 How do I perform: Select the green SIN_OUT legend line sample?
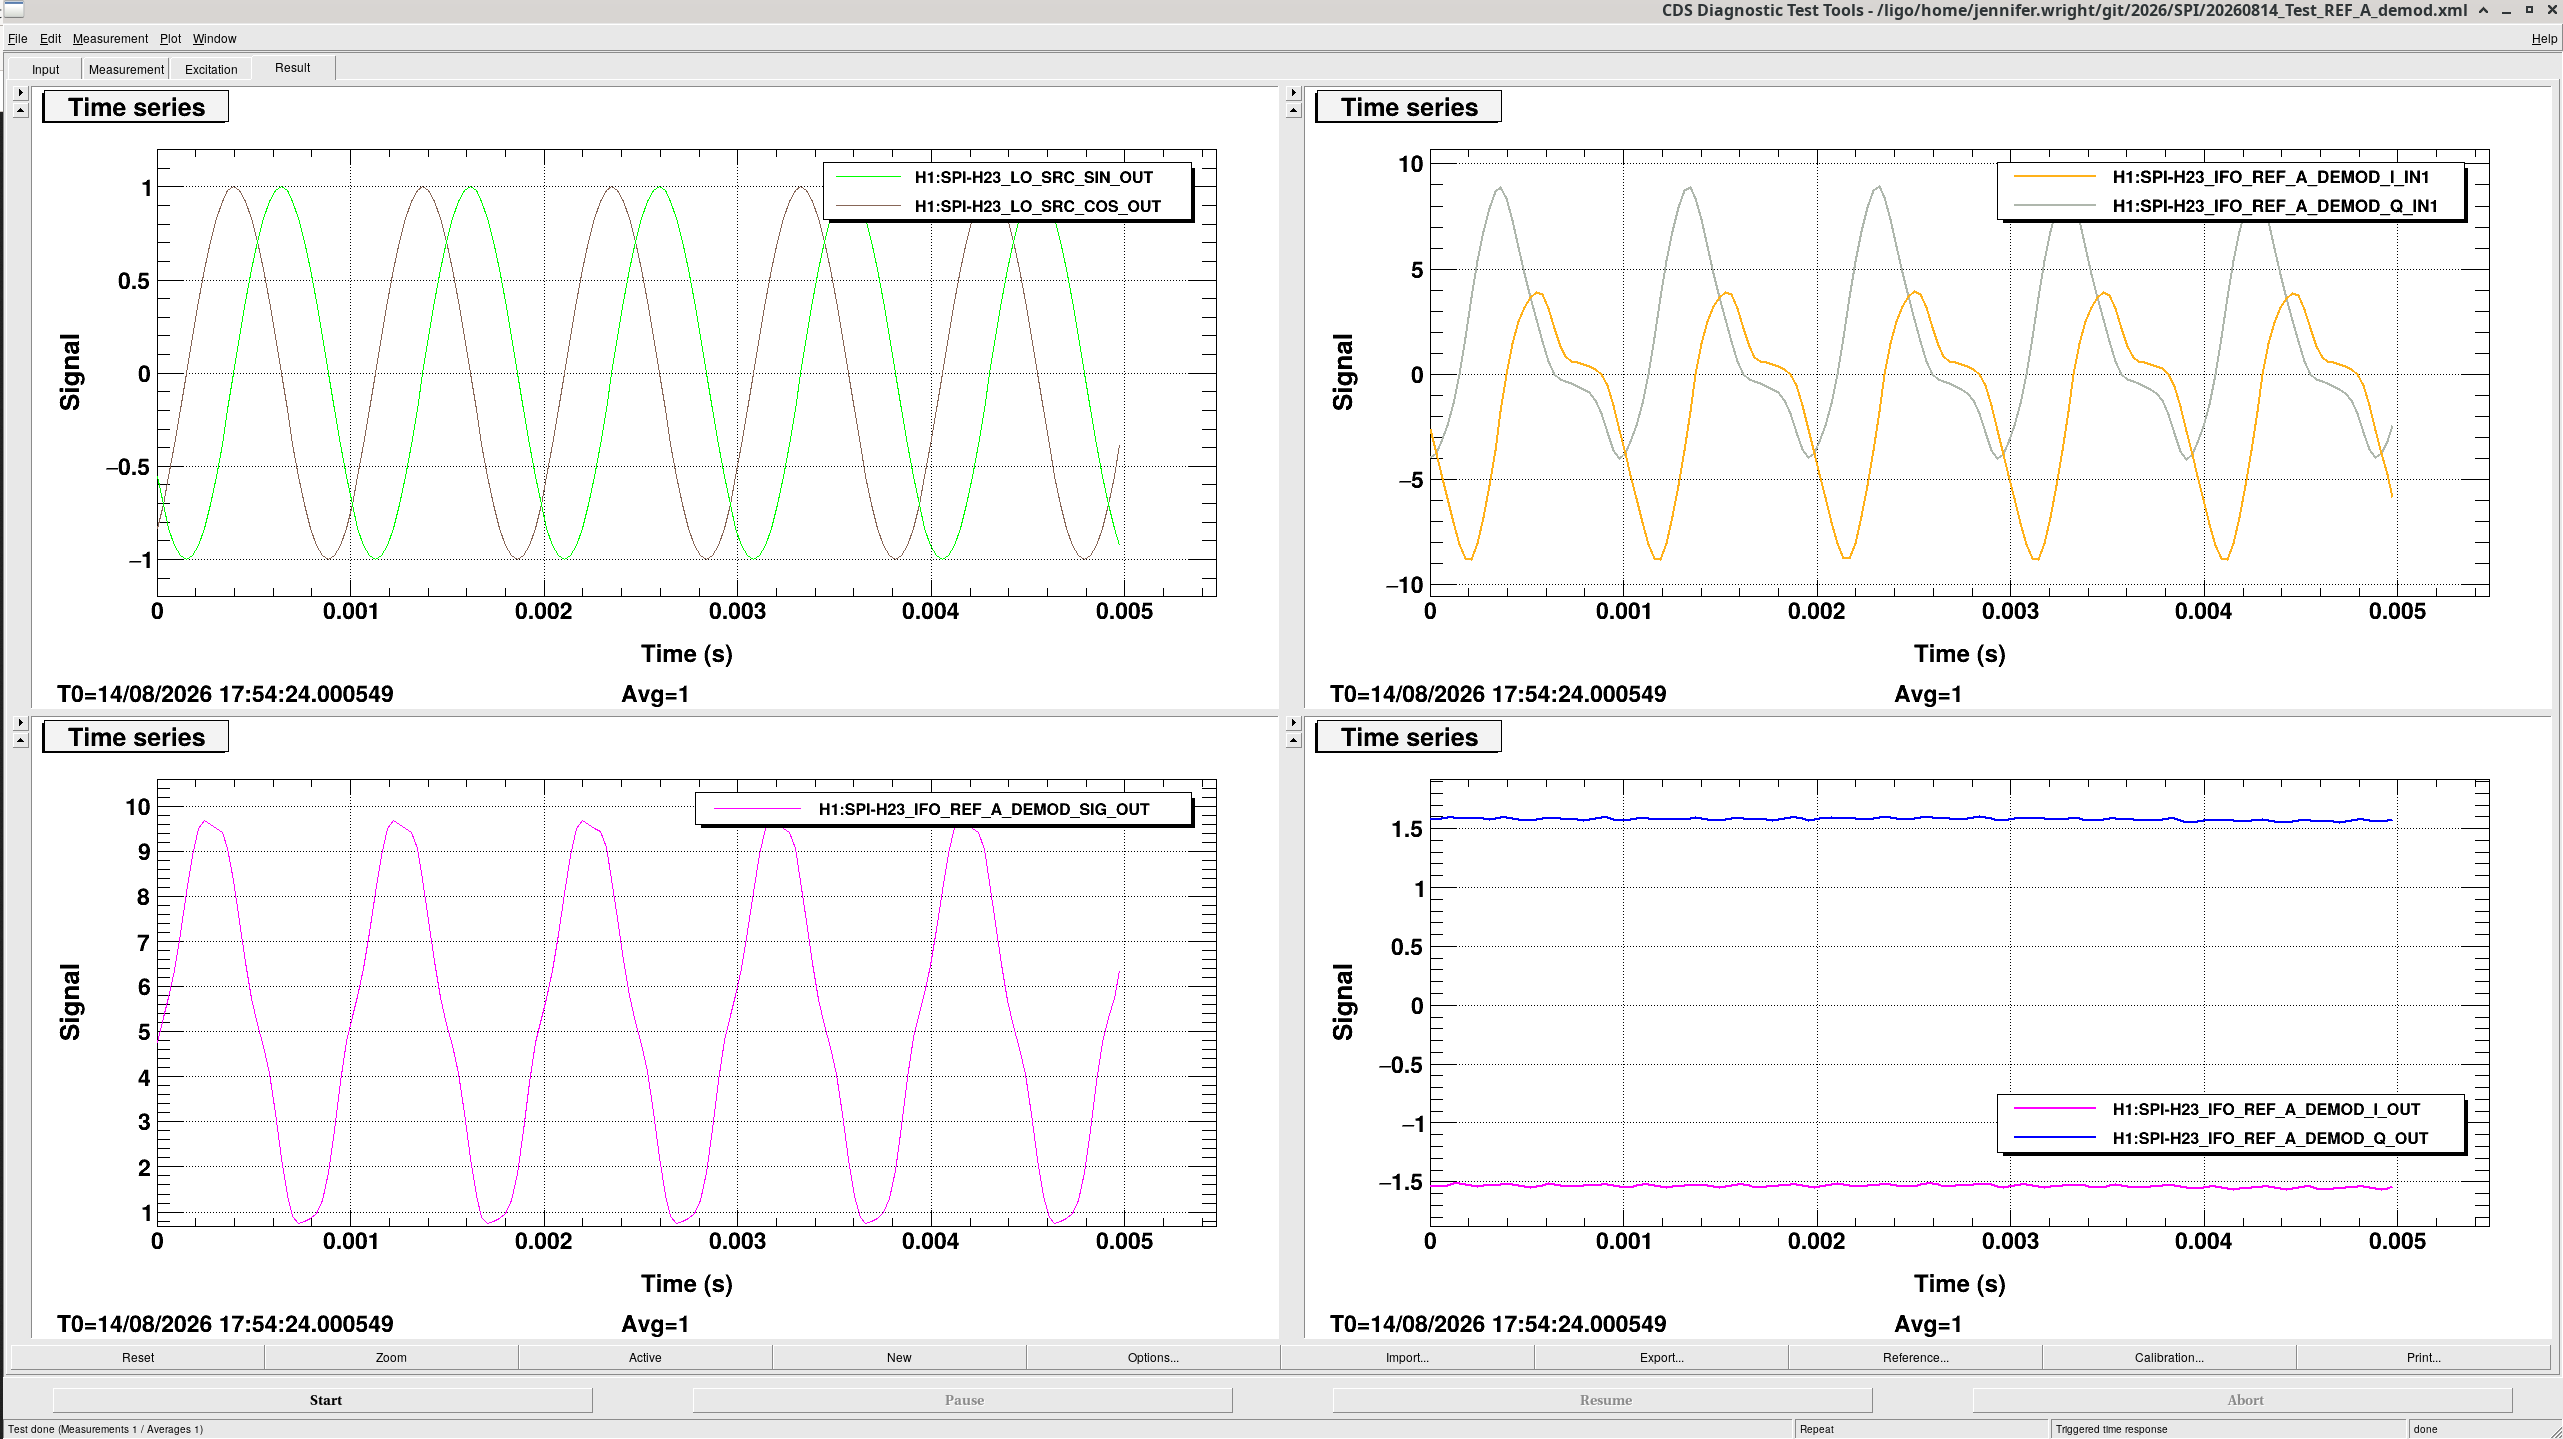click(x=868, y=177)
